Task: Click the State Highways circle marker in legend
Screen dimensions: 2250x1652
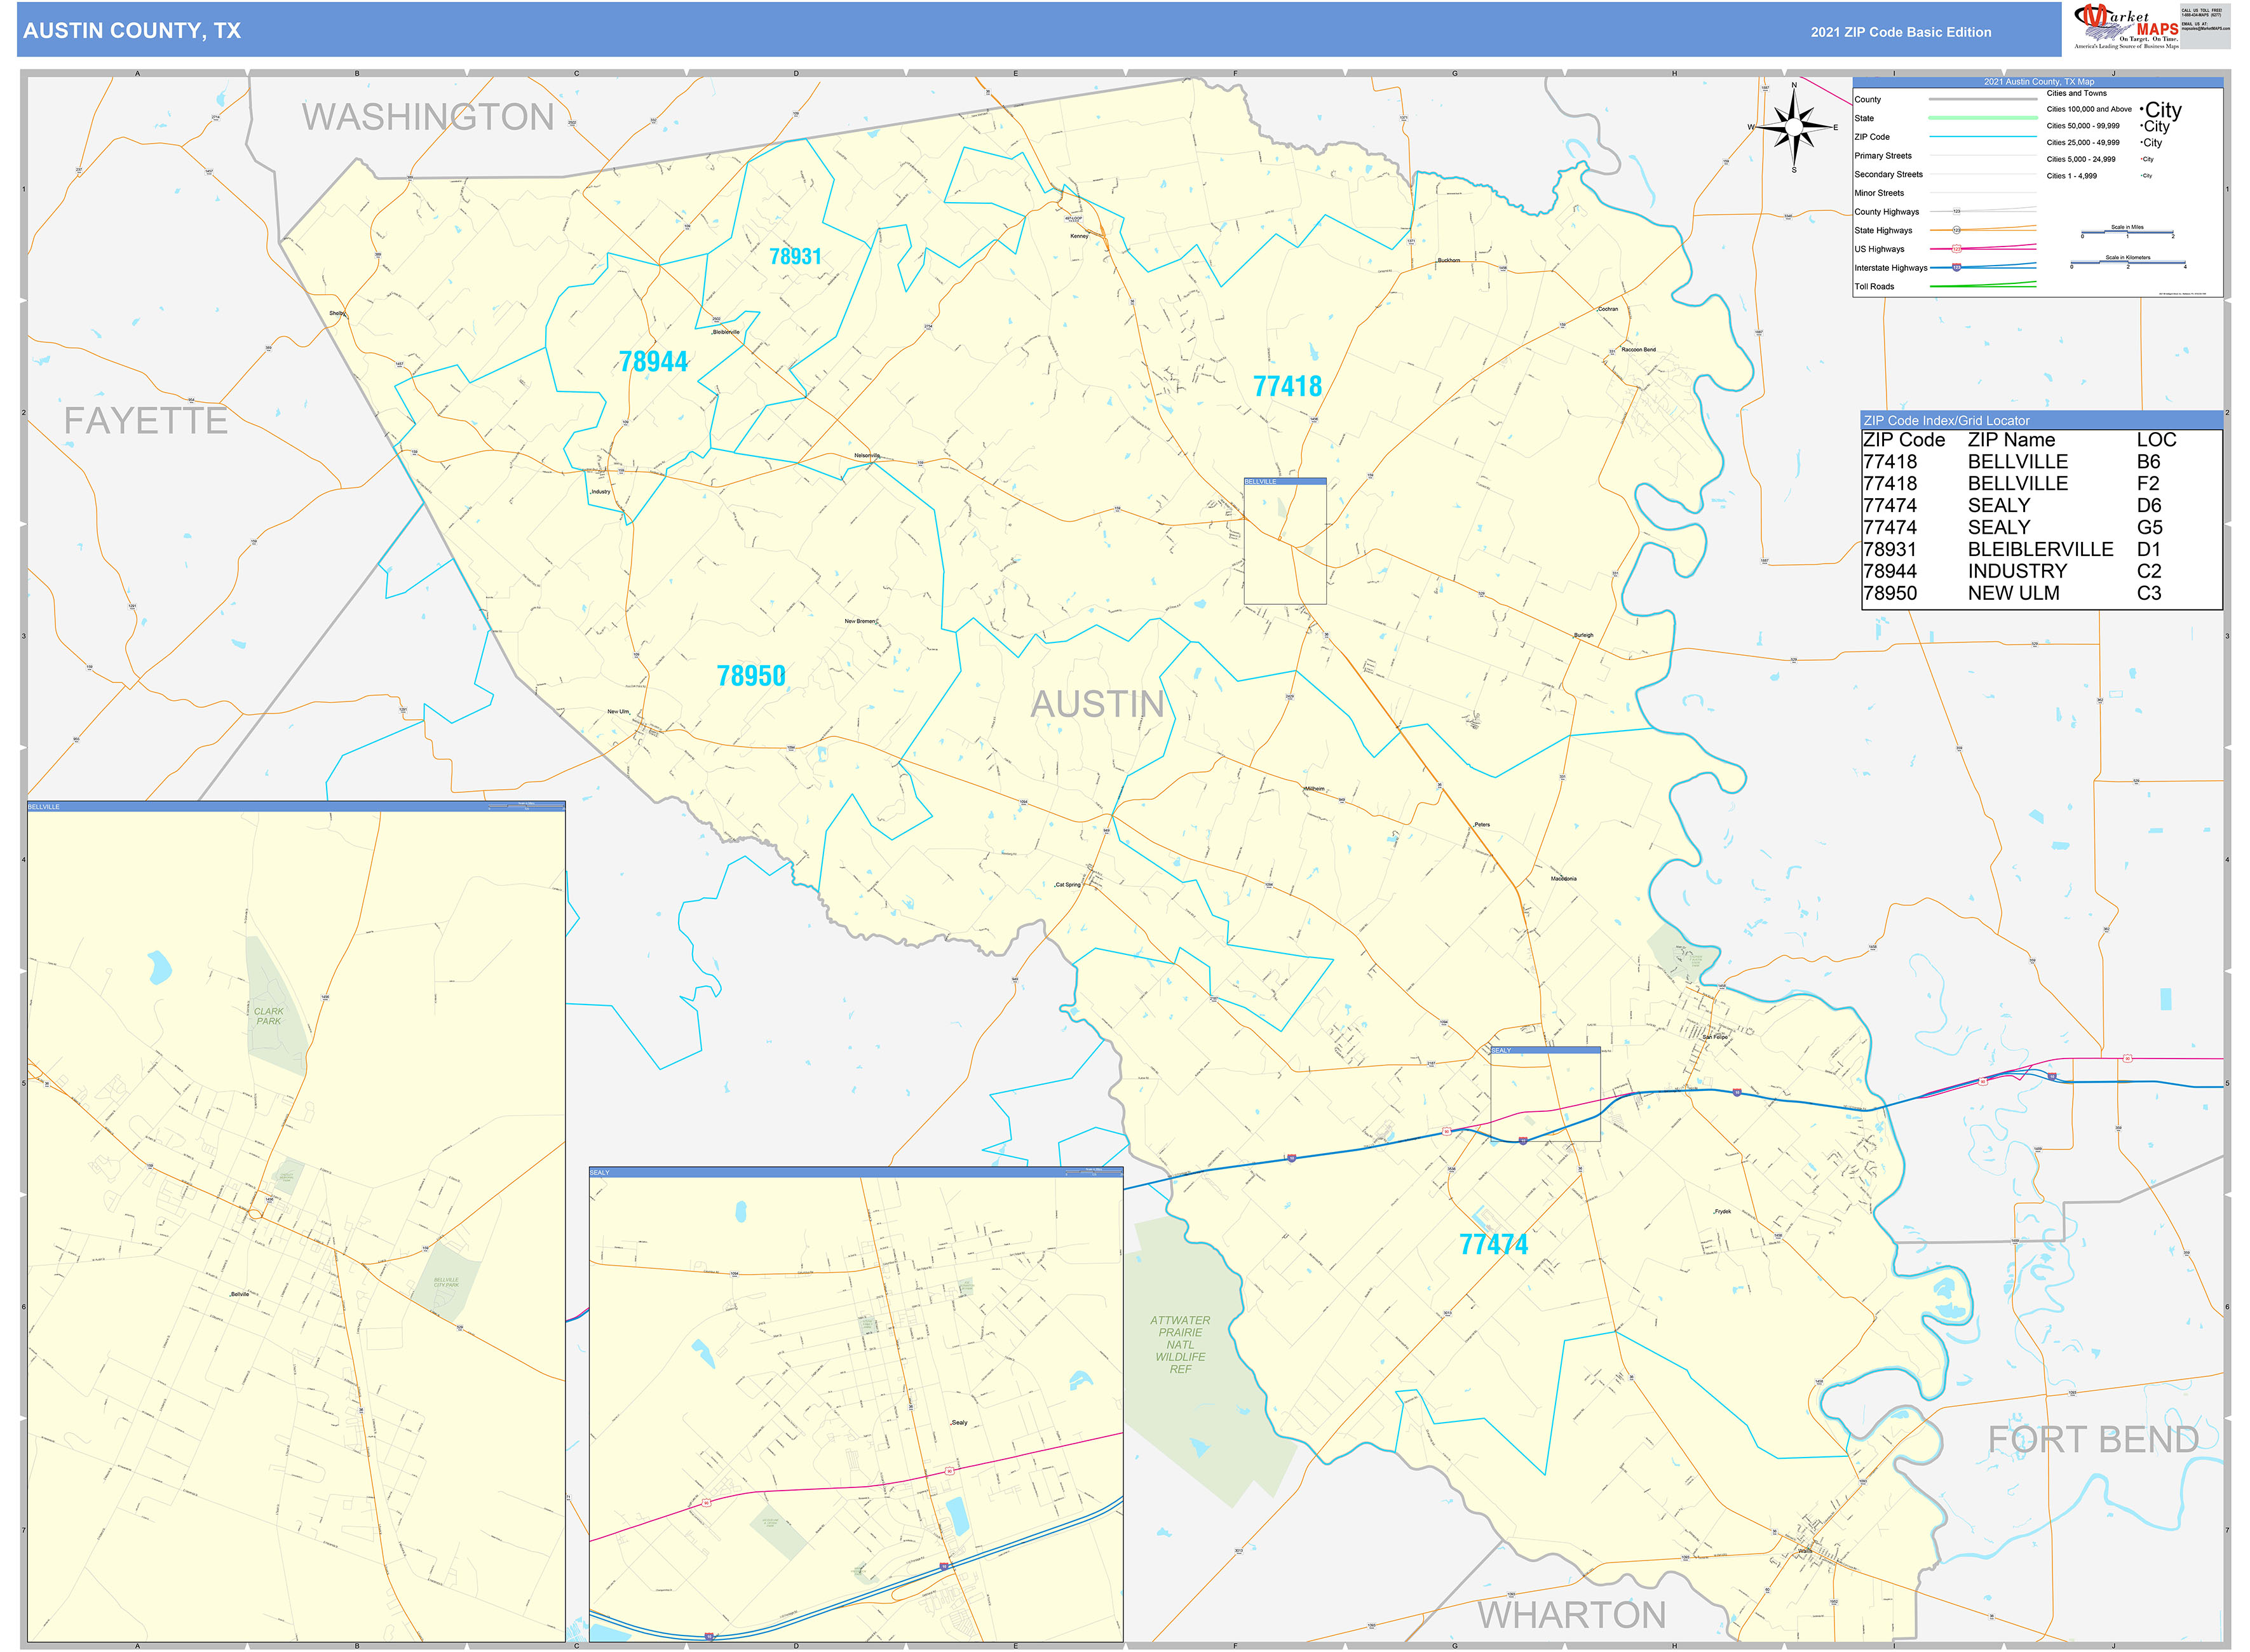Action: [x=1957, y=231]
